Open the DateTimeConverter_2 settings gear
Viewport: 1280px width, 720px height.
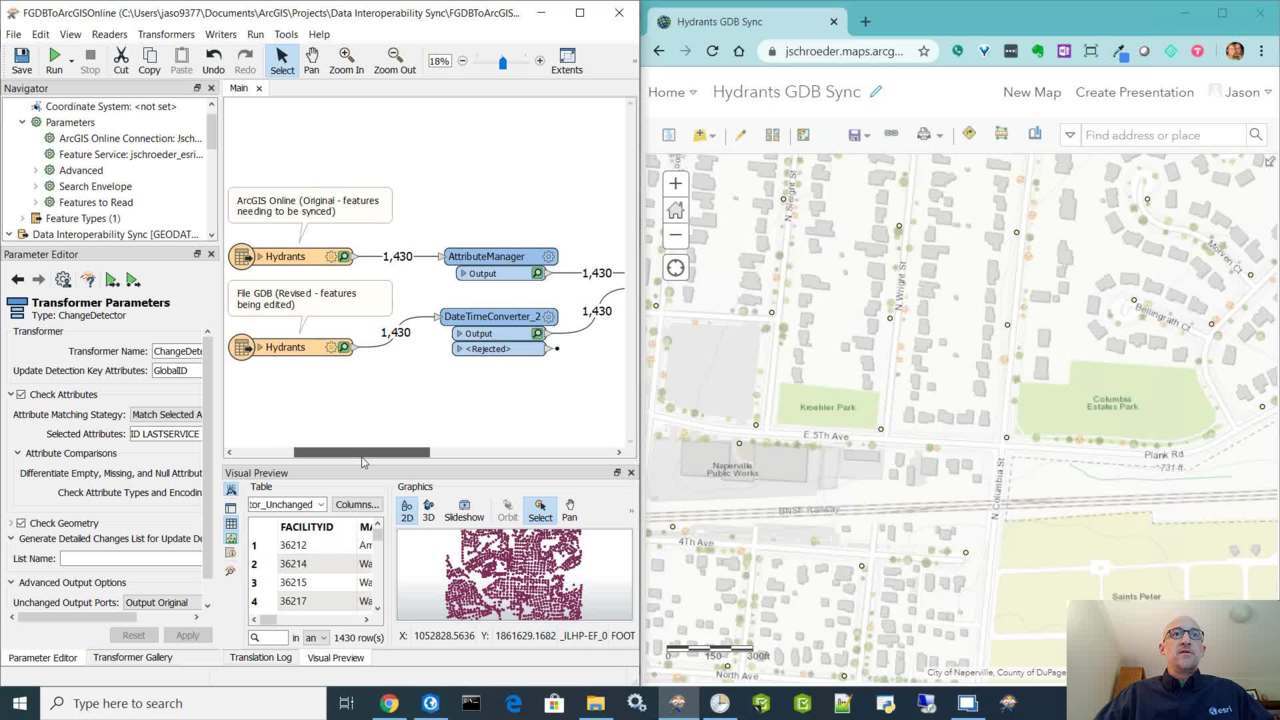click(548, 316)
